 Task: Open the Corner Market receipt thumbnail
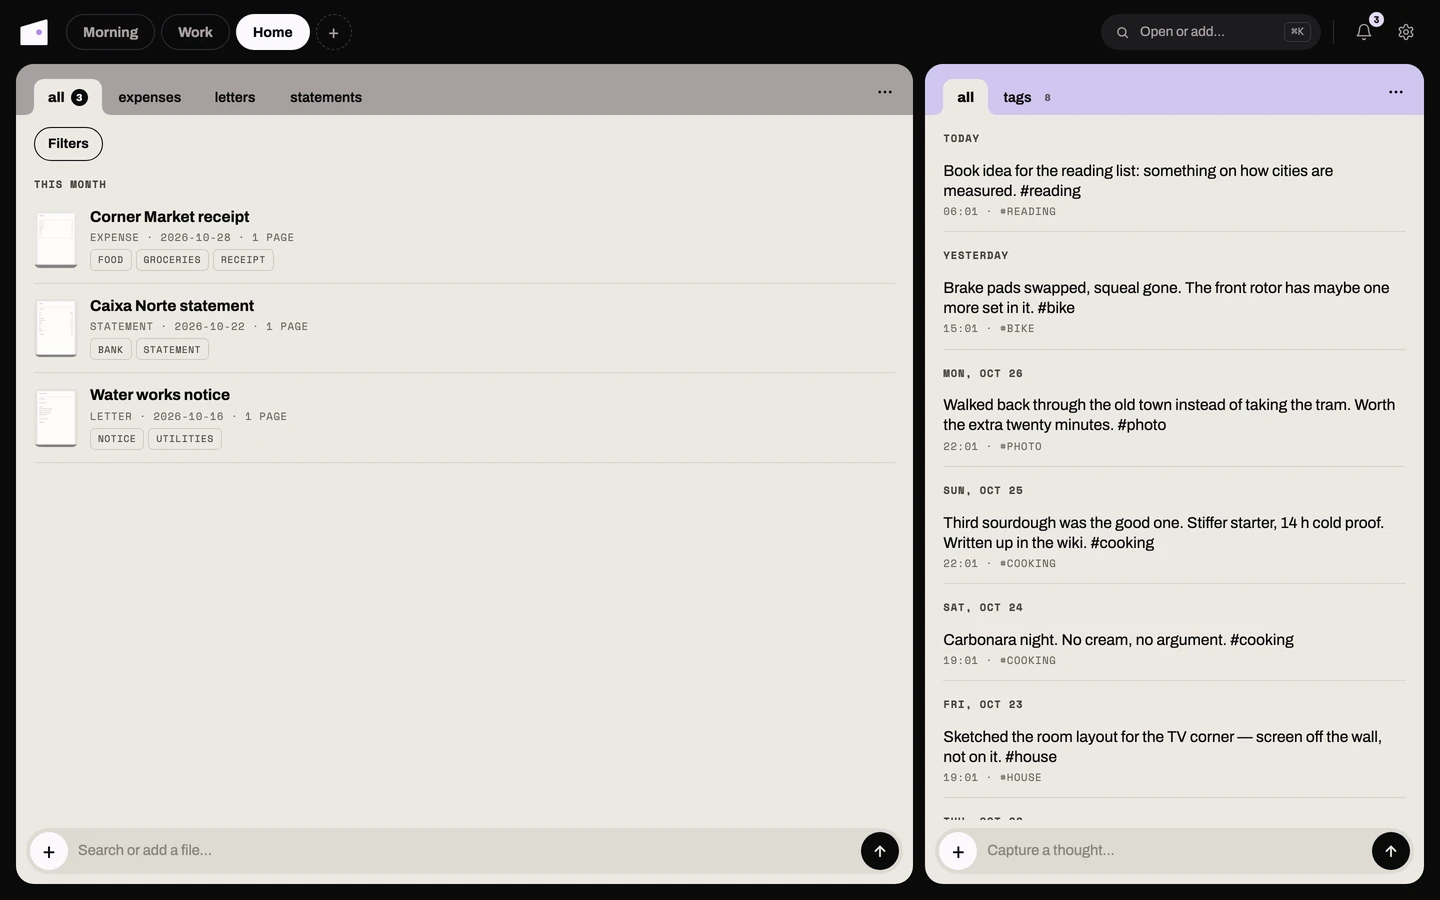[x=56, y=239]
